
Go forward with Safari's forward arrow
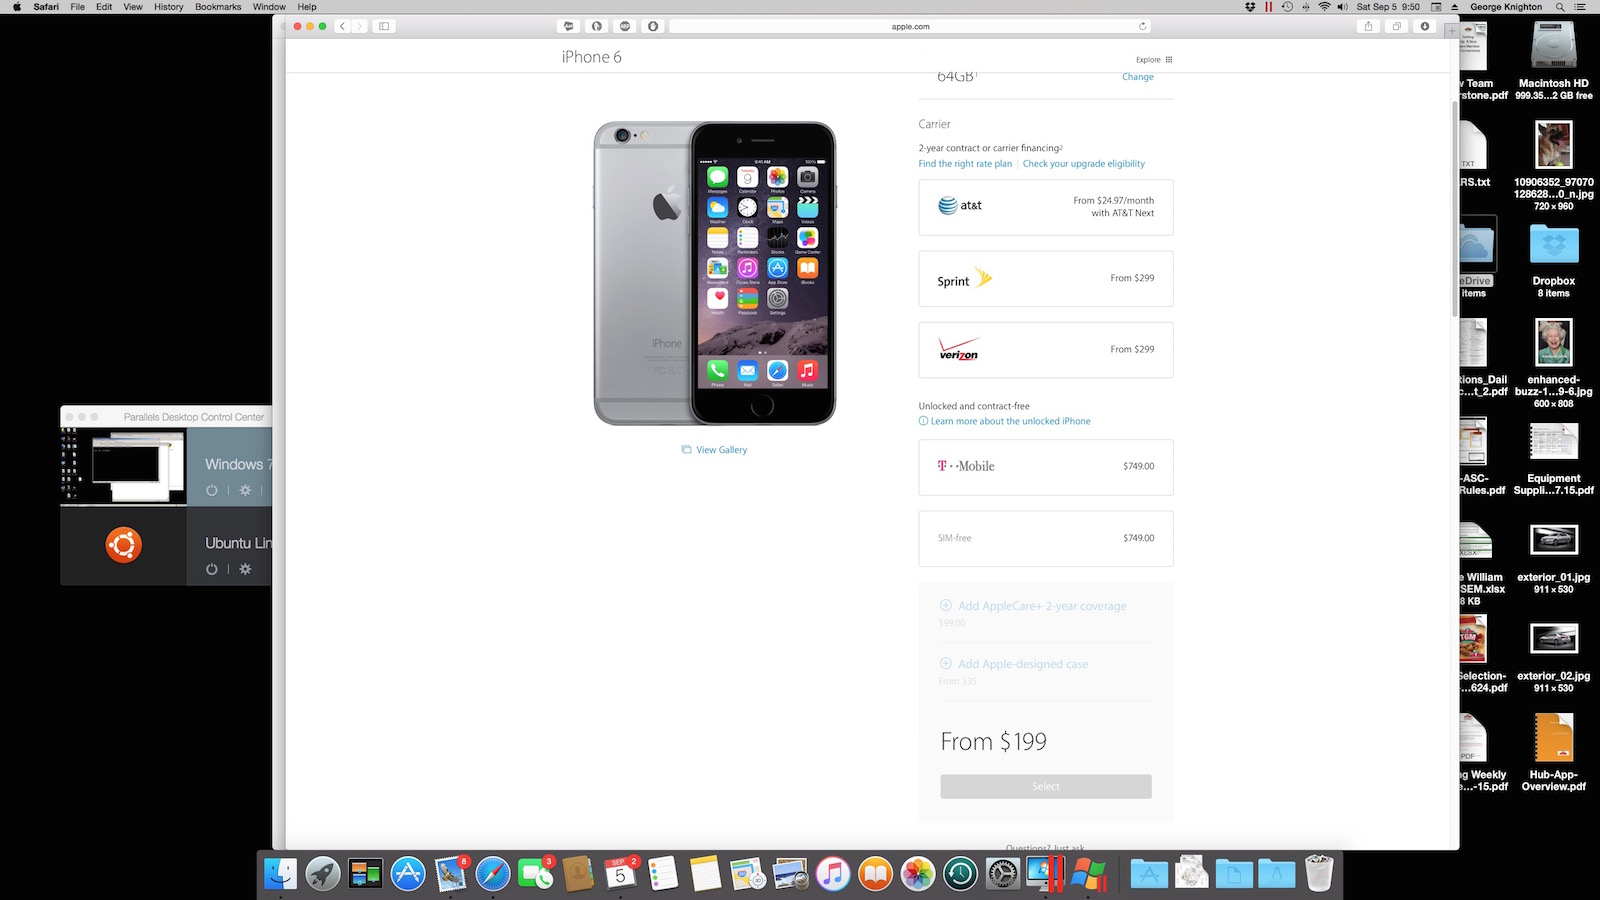point(359,26)
